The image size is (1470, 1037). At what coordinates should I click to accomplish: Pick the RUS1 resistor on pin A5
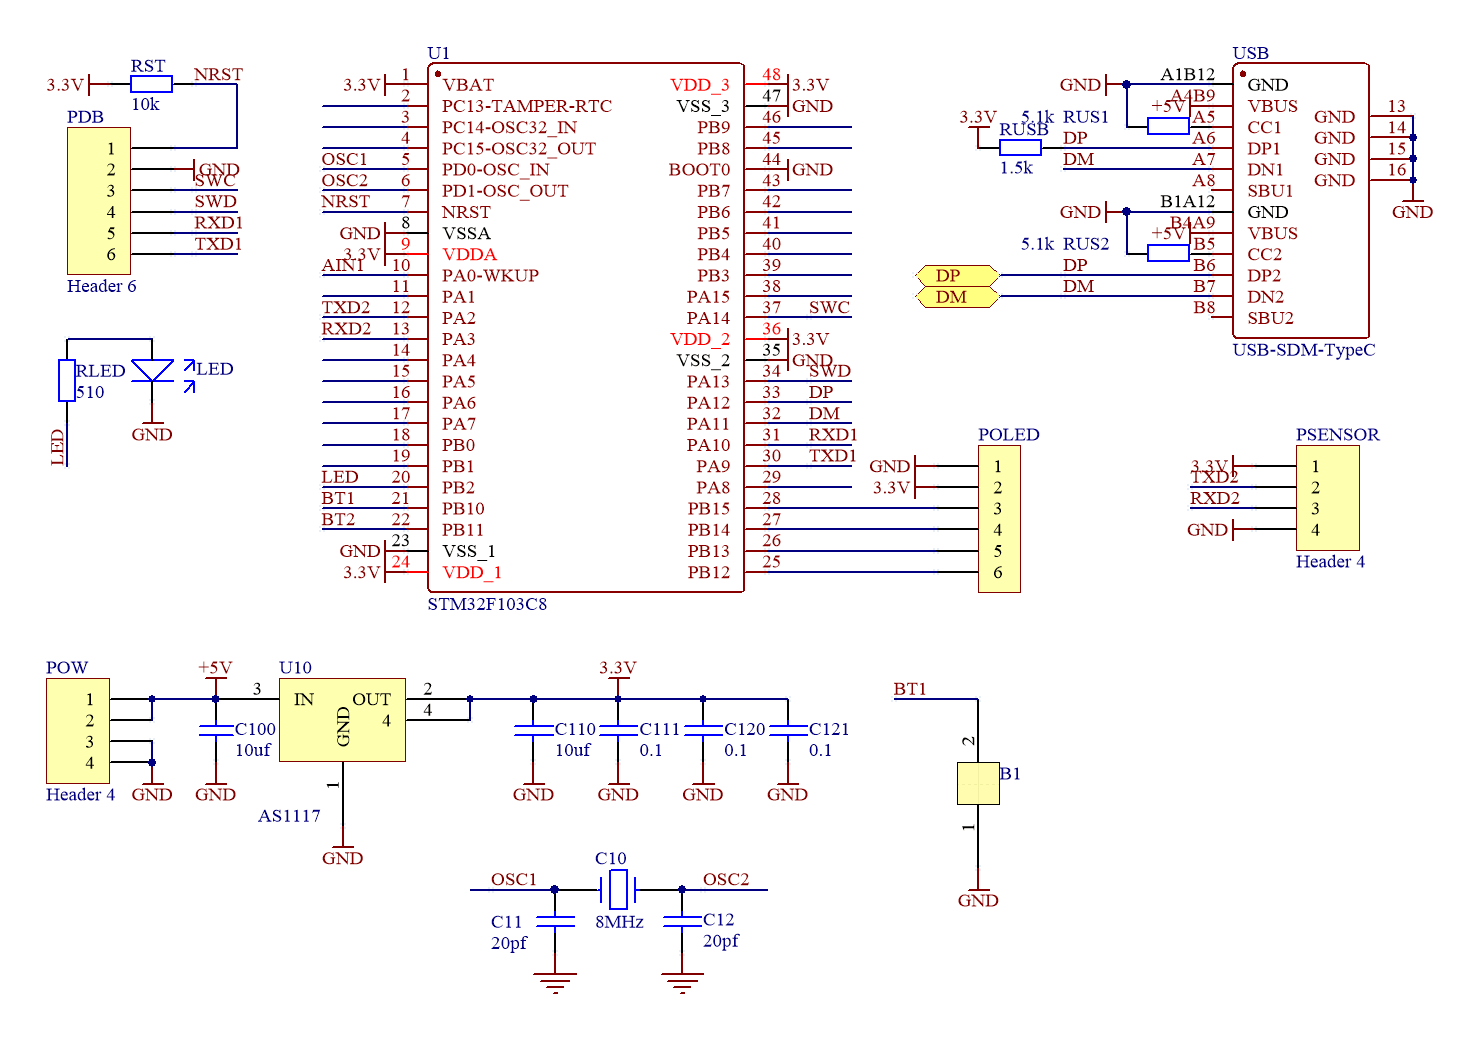tap(1168, 127)
